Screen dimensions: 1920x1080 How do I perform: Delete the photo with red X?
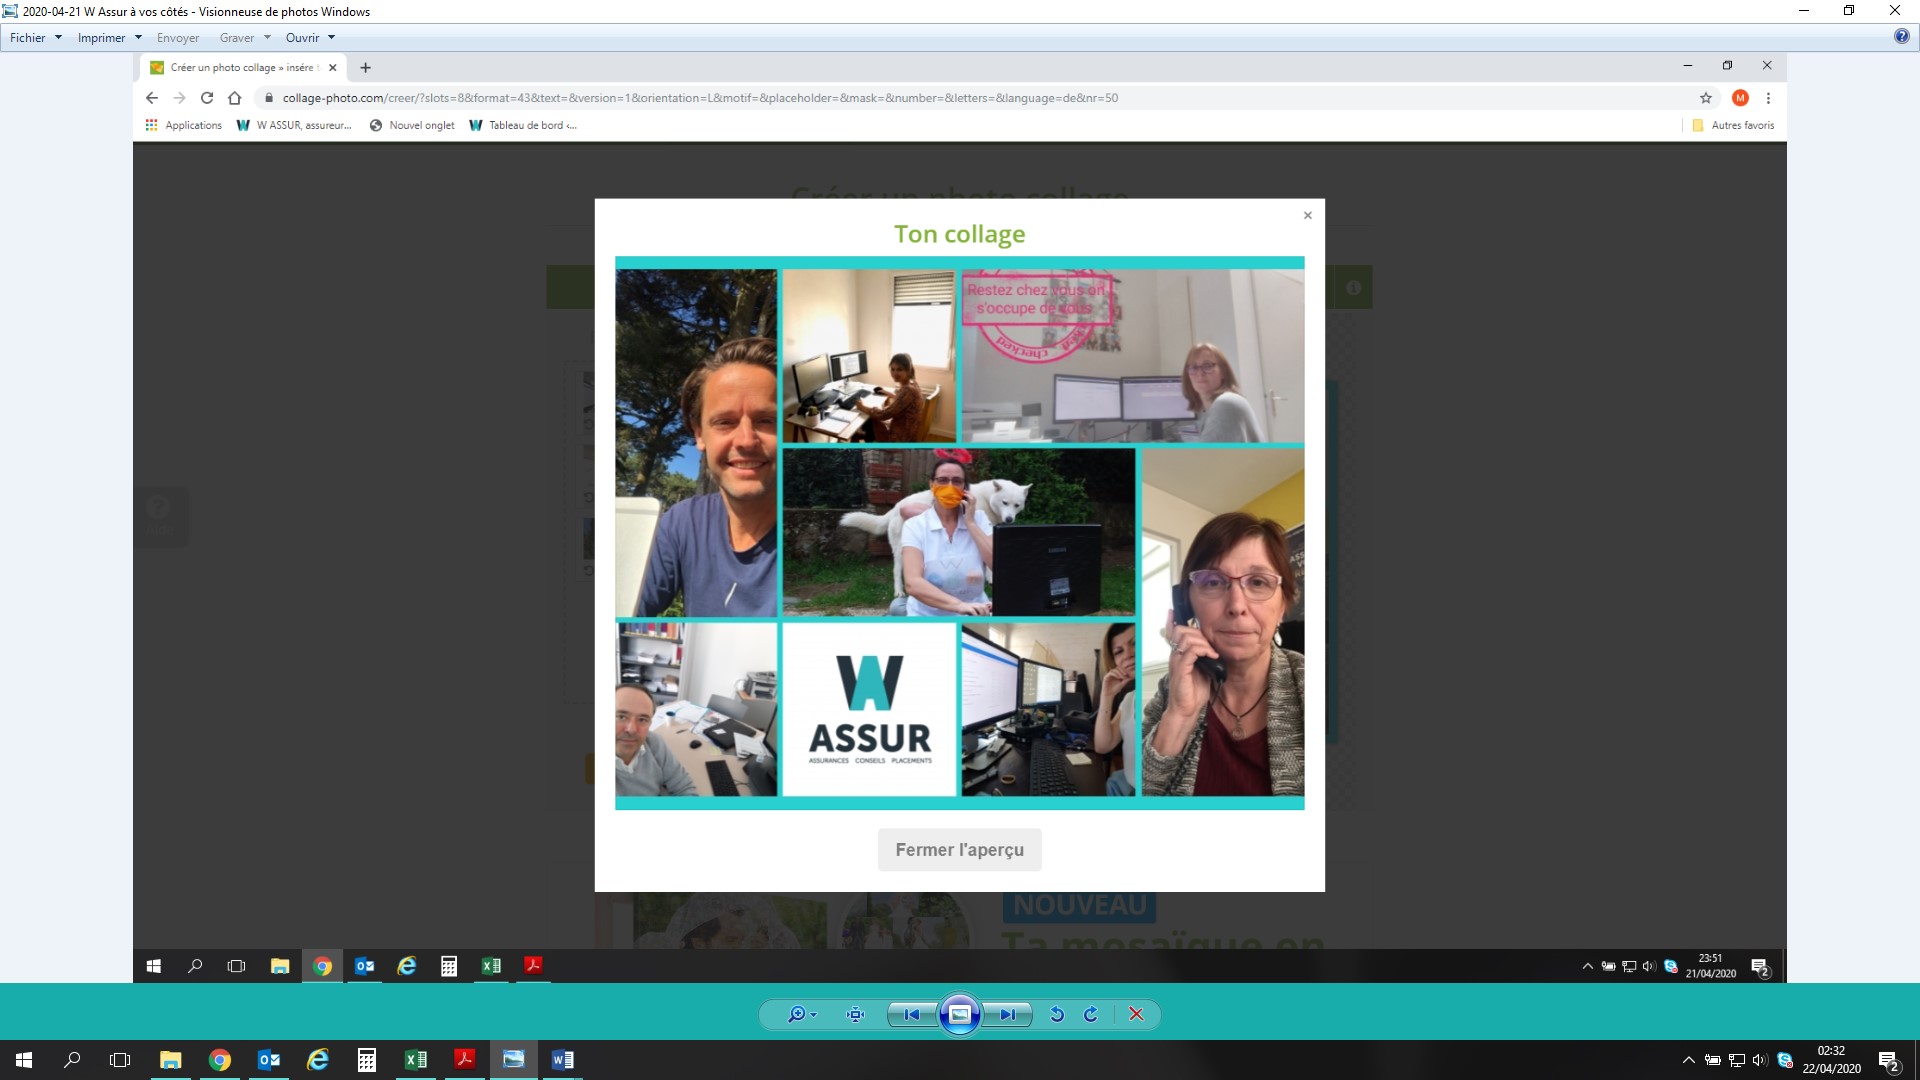[x=1136, y=1014]
